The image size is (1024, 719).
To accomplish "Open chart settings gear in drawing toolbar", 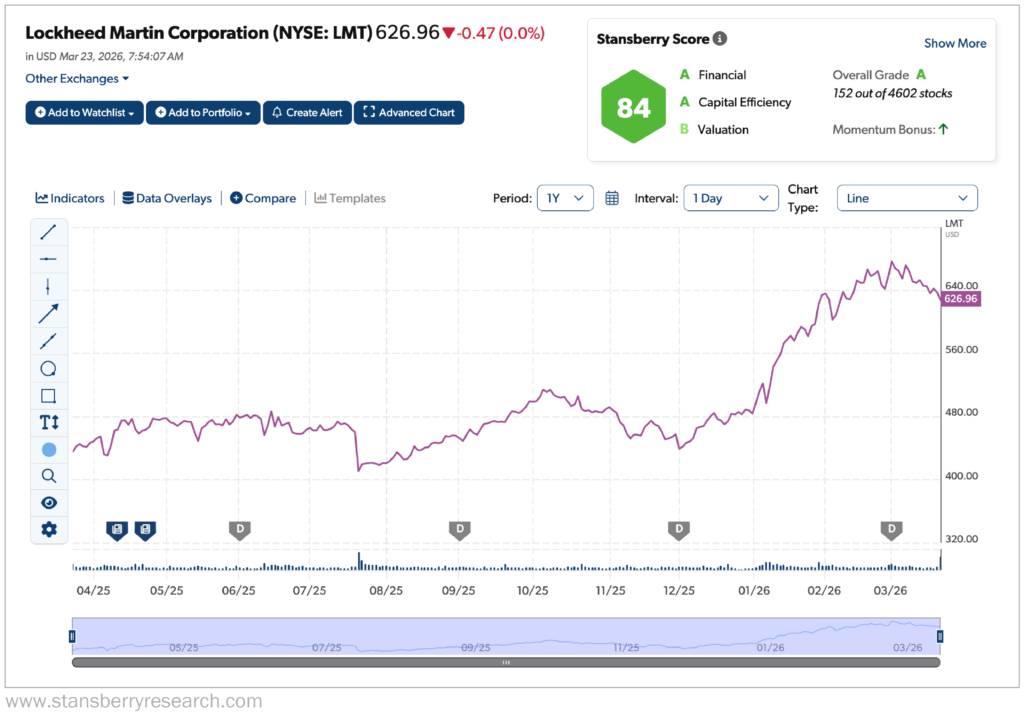I will click(48, 529).
